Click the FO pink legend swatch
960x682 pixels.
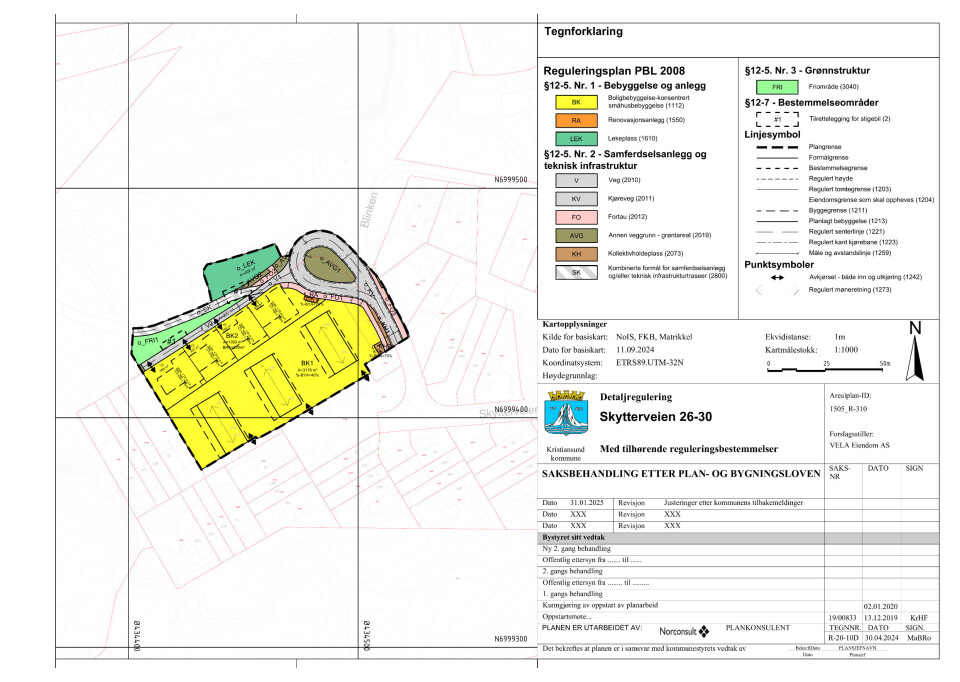(x=576, y=217)
